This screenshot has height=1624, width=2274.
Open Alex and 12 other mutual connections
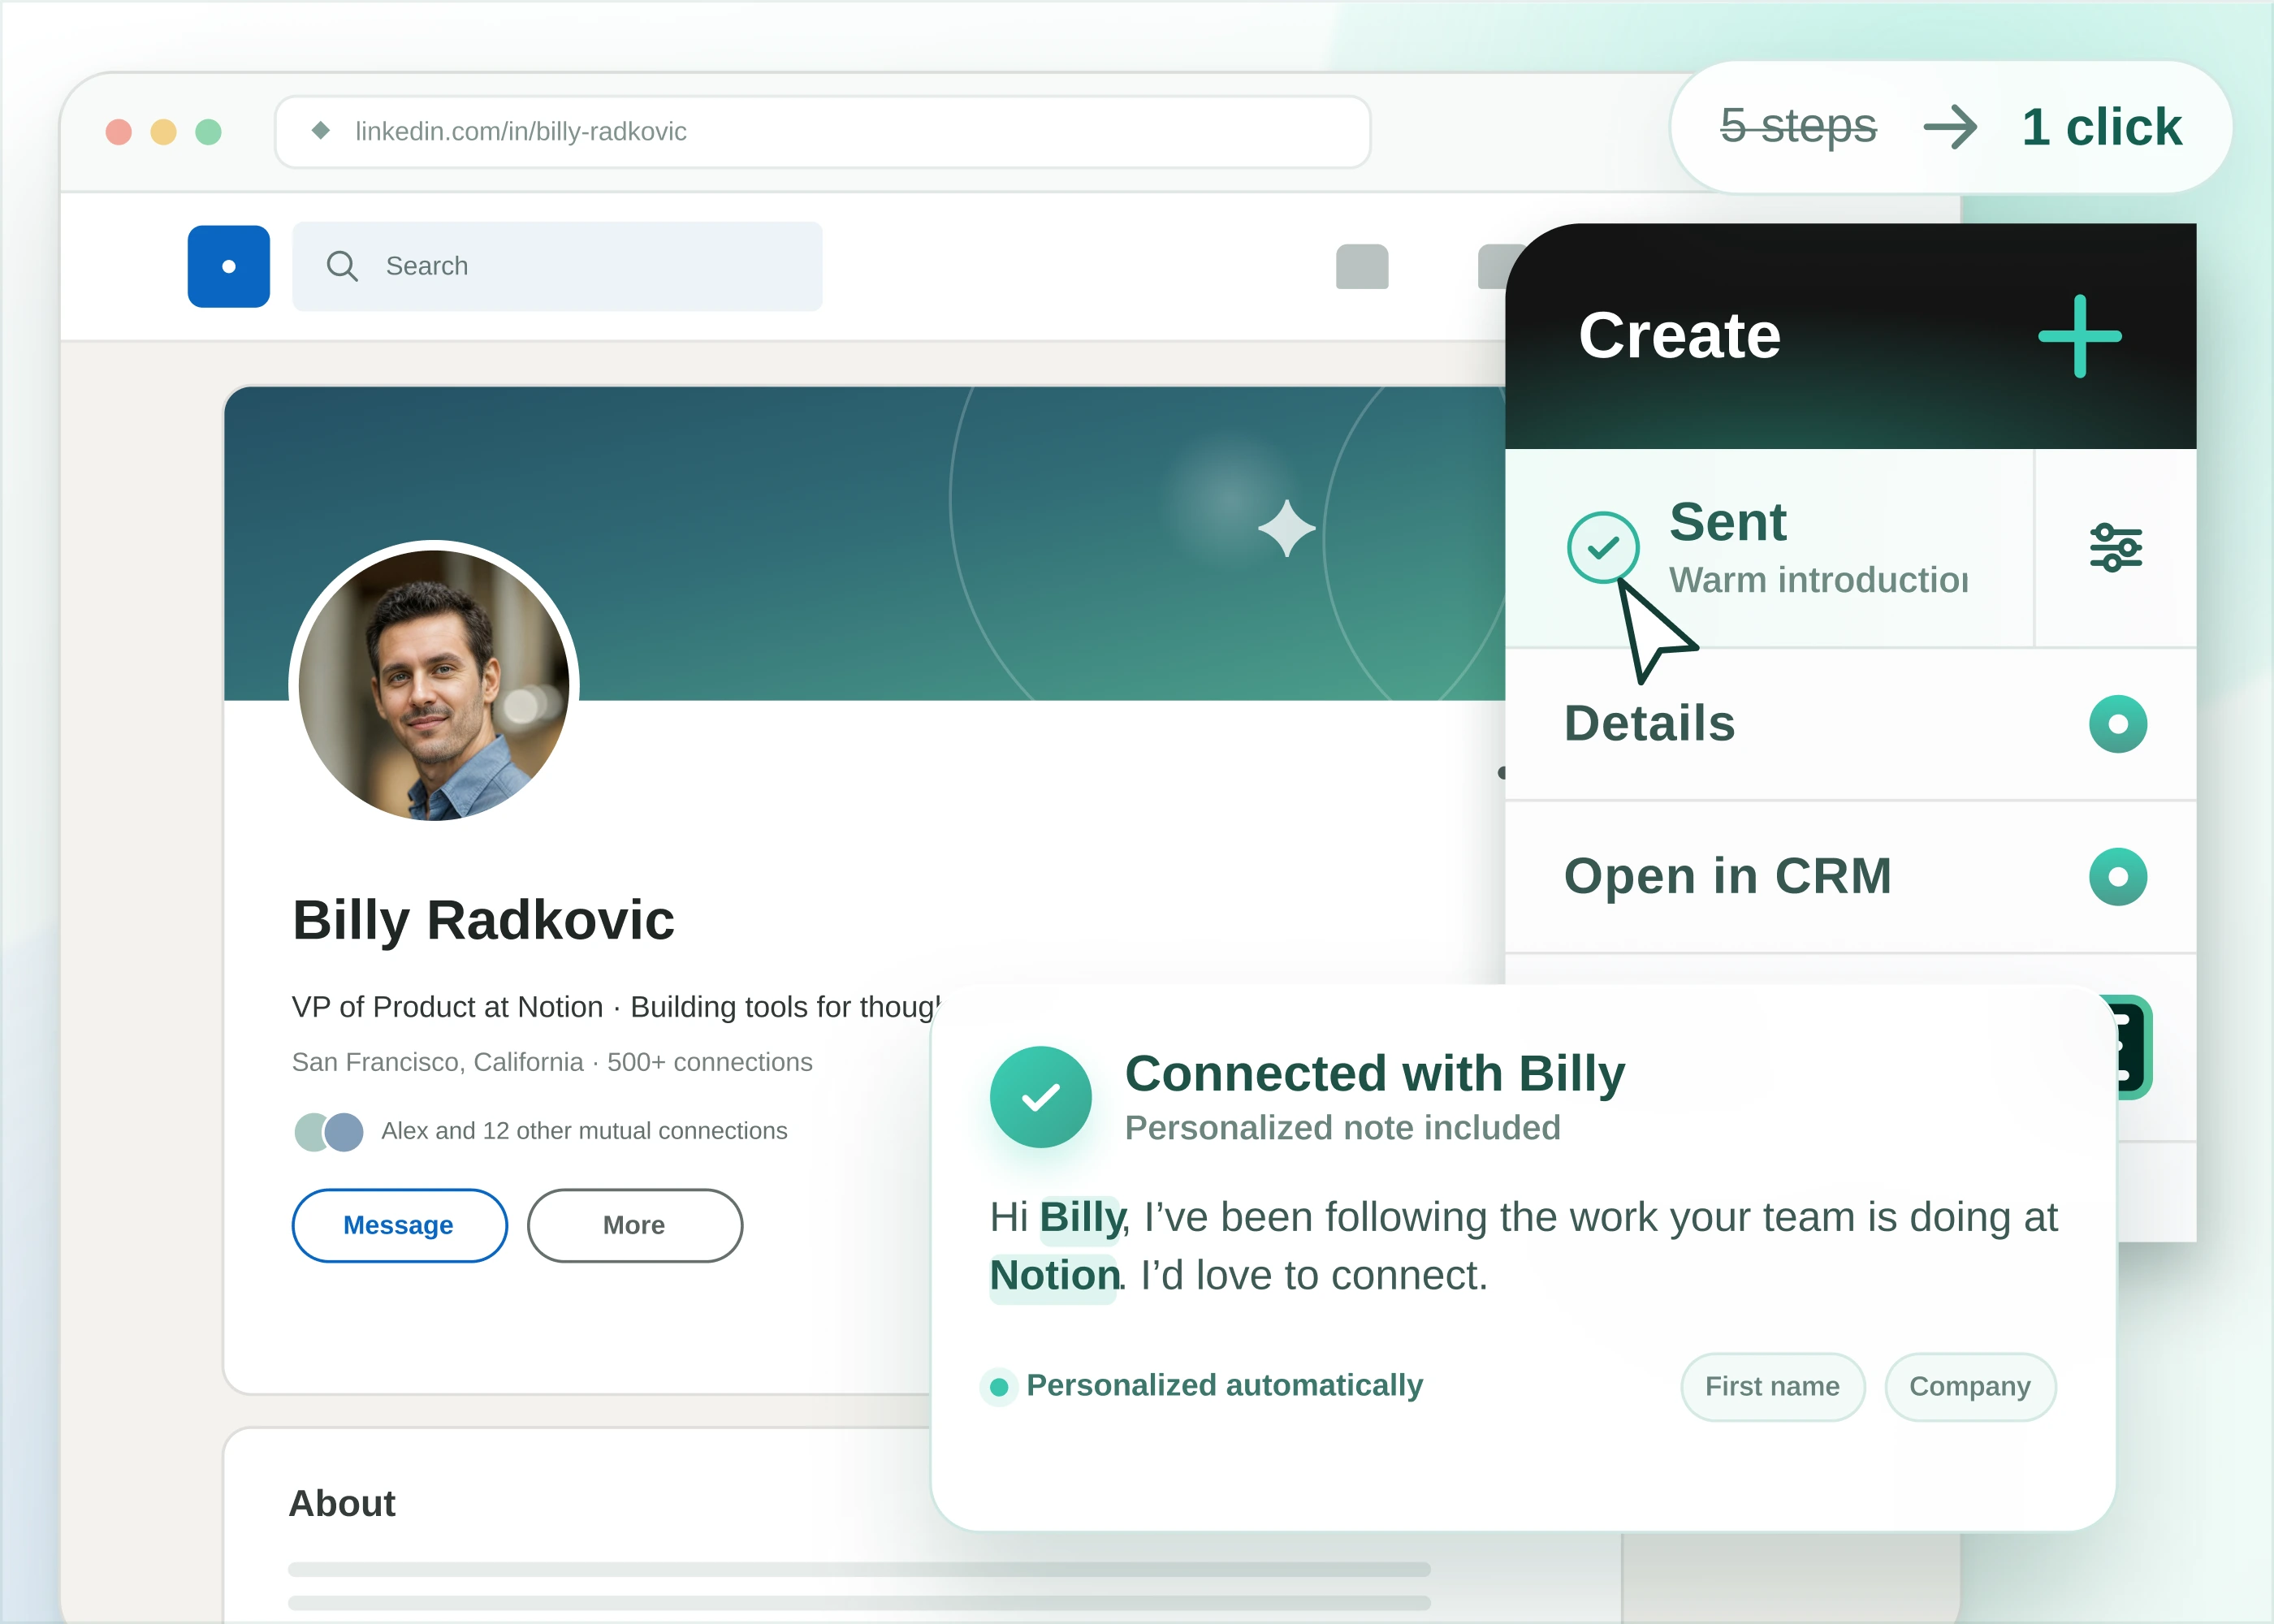(x=584, y=1131)
